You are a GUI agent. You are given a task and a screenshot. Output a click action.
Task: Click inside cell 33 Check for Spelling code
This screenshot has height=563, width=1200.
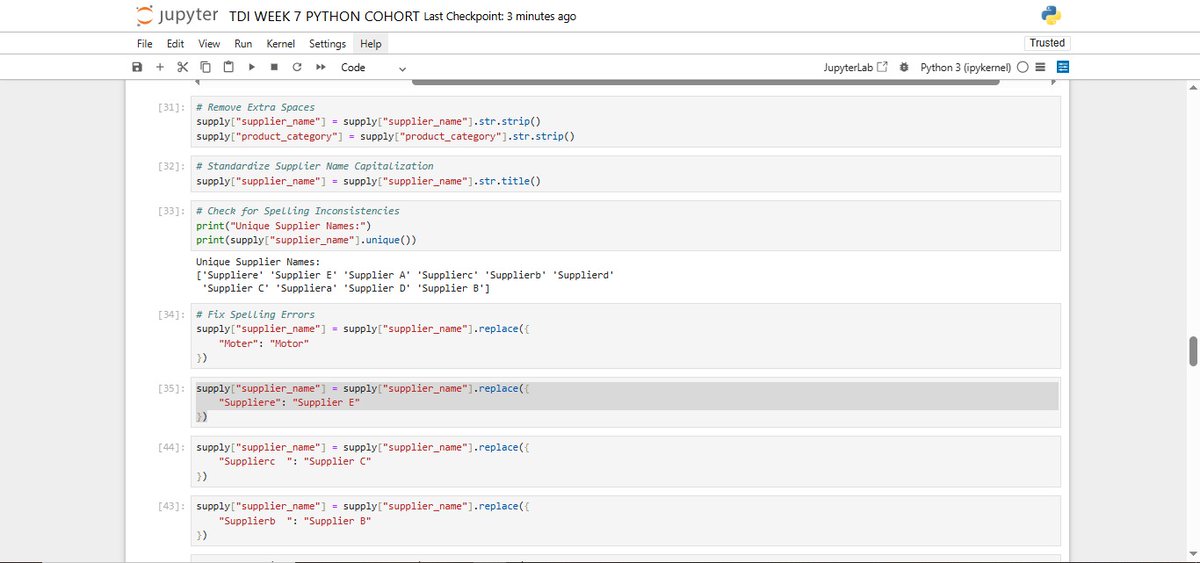(625, 225)
